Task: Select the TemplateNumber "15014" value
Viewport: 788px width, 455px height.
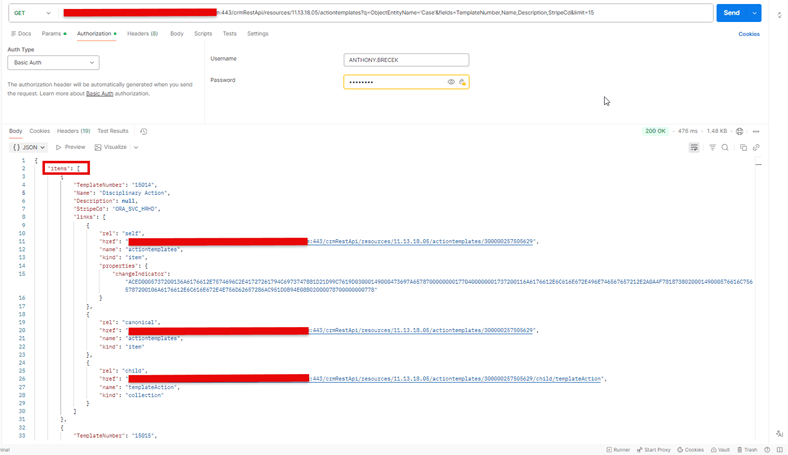Action: point(143,185)
